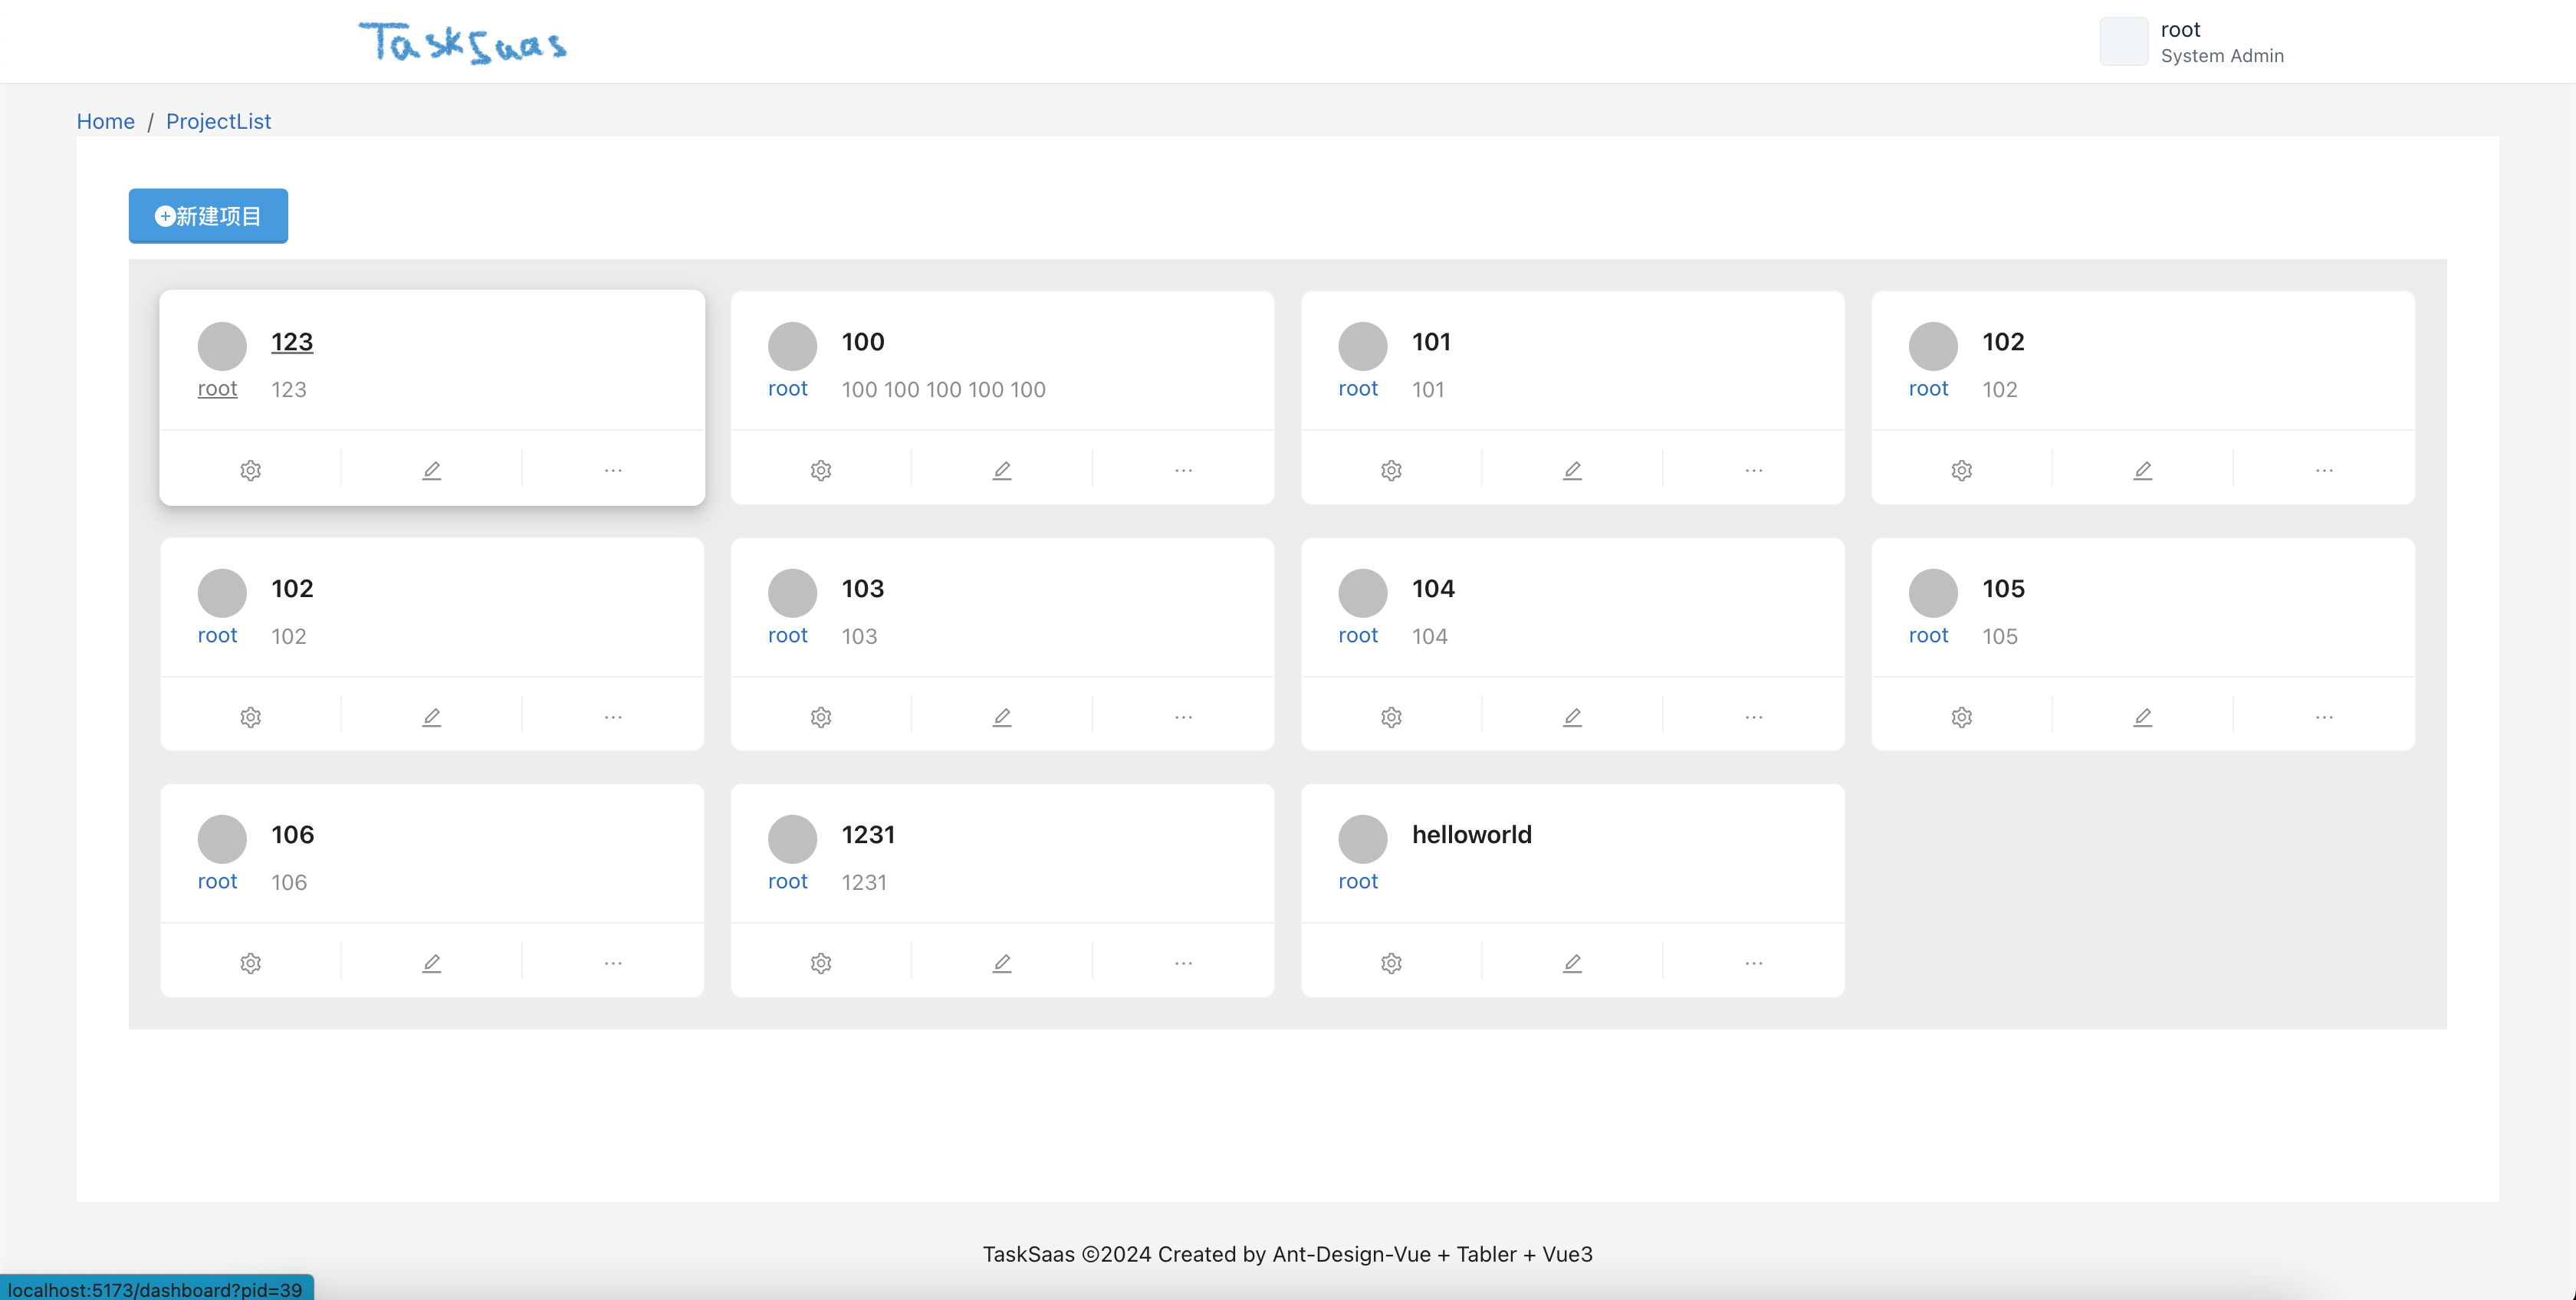Go to Home breadcrumb
Viewport: 2576px width, 1300px height.
point(105,121)
